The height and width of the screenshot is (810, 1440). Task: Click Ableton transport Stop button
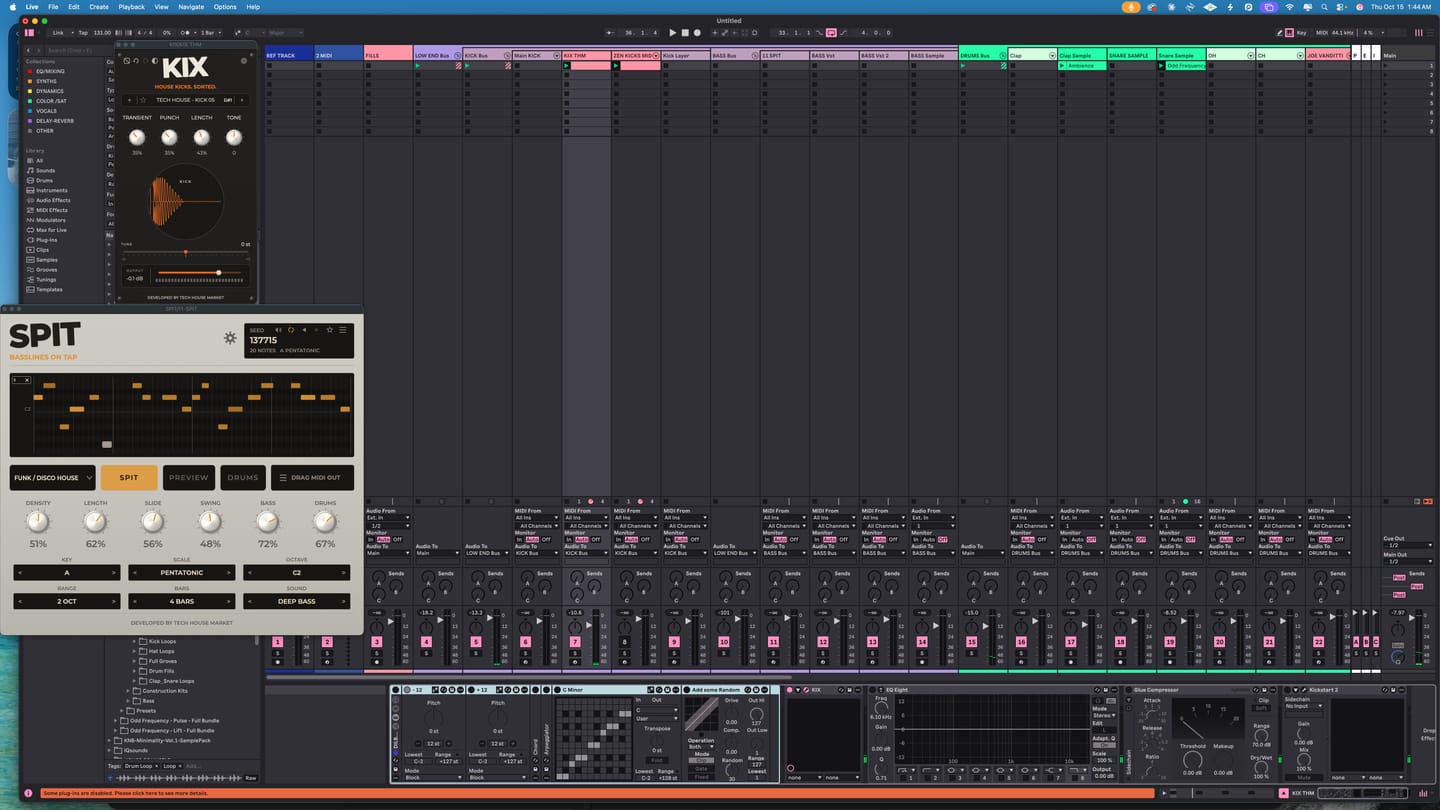point(685,33)
